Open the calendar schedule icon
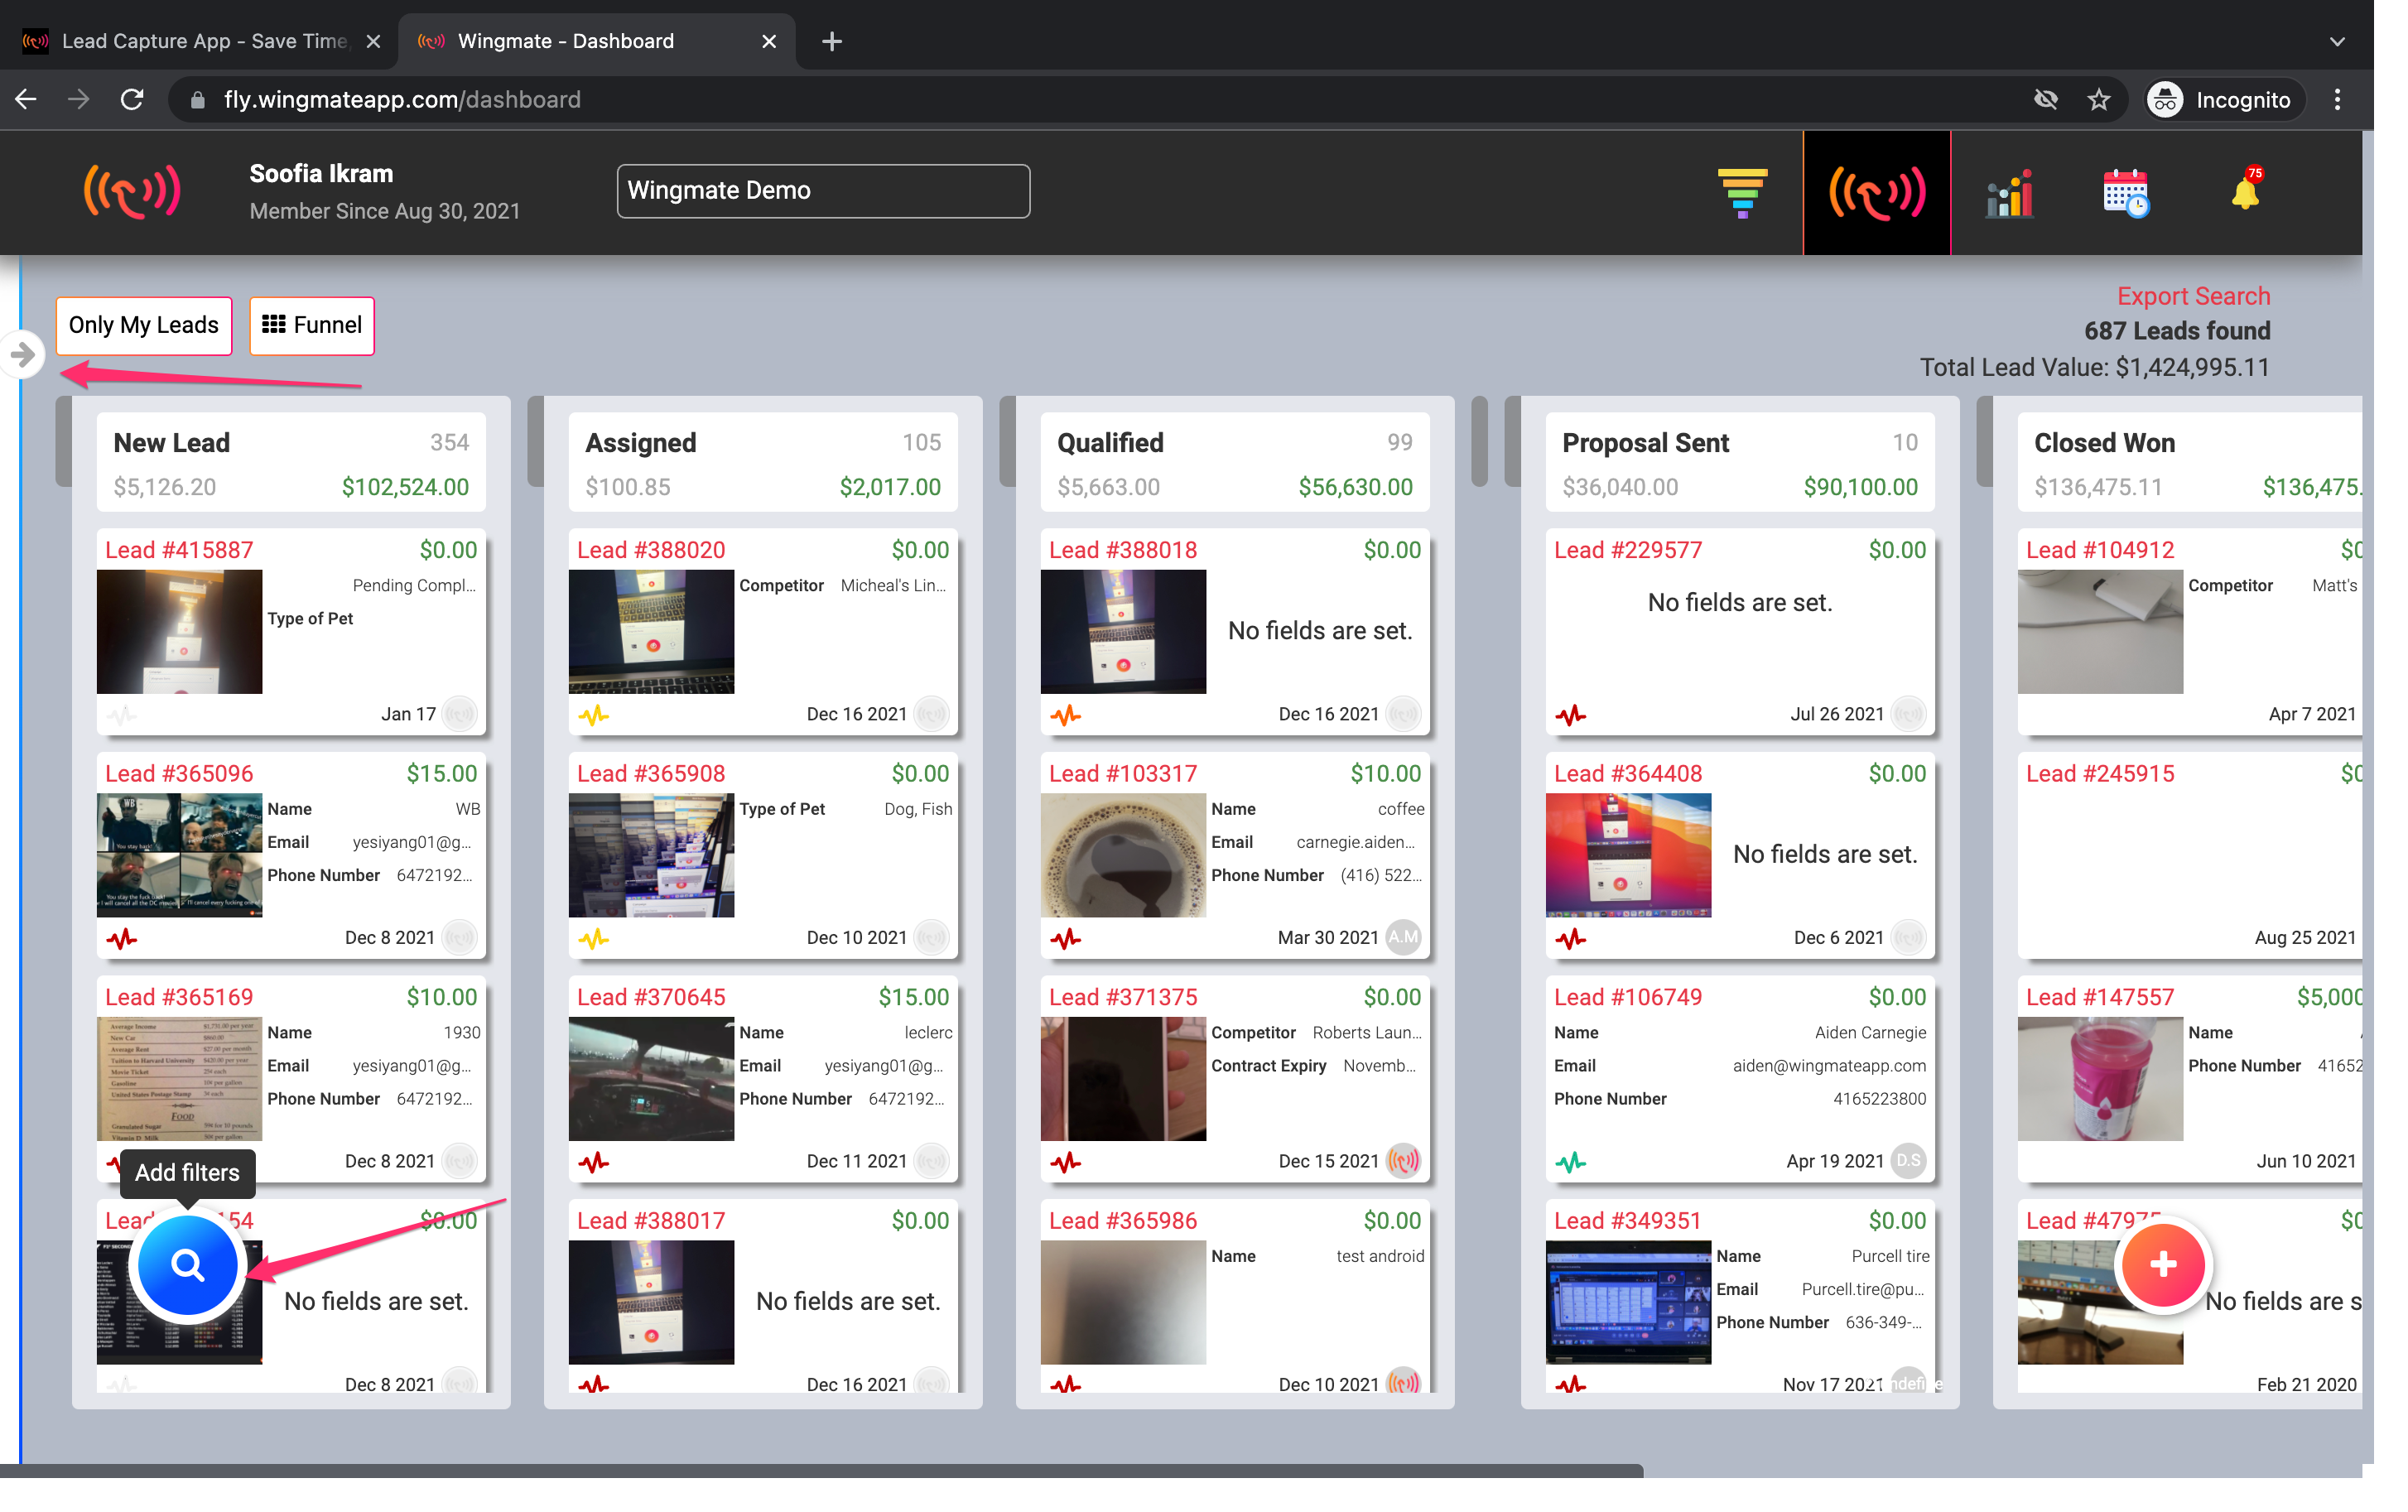 click(2126, 192)
